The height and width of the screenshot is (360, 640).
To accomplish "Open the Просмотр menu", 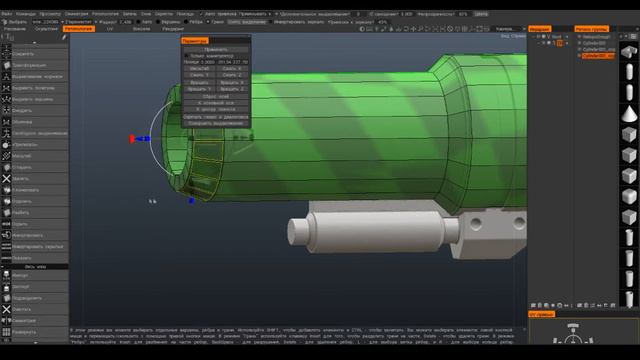I will [50, 14].
